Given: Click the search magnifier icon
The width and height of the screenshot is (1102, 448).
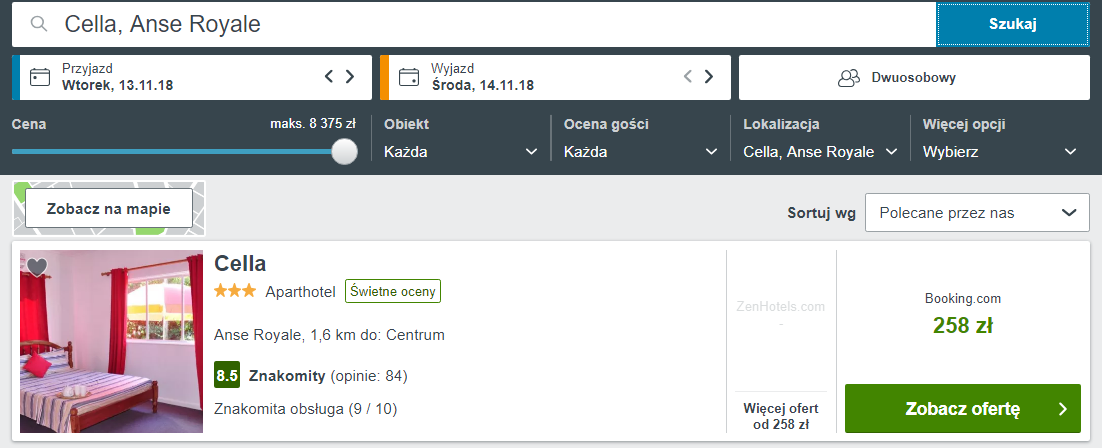Looking at the screenshot, I should pyautogui.click(x=39, y=25).
